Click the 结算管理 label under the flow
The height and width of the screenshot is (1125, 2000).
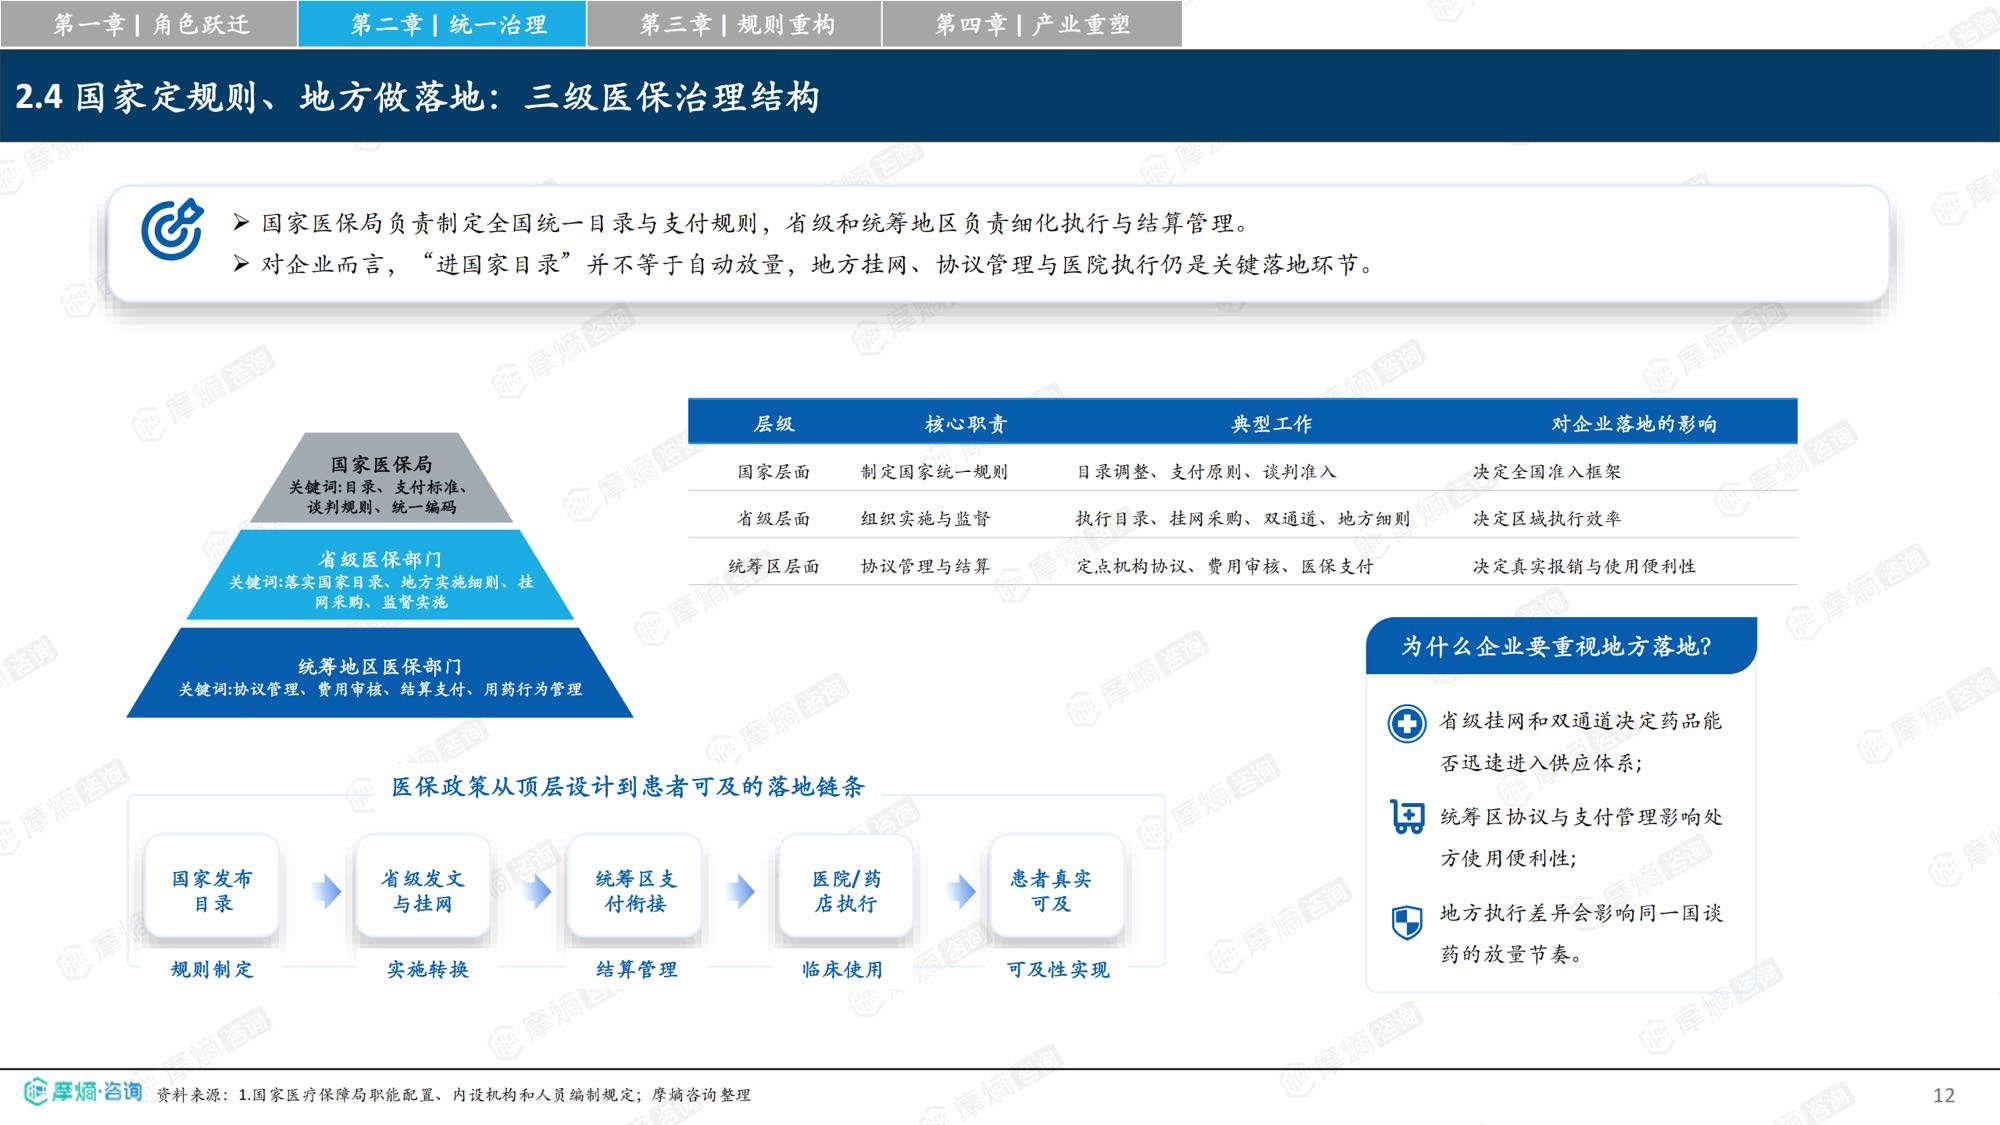point(637,969)
